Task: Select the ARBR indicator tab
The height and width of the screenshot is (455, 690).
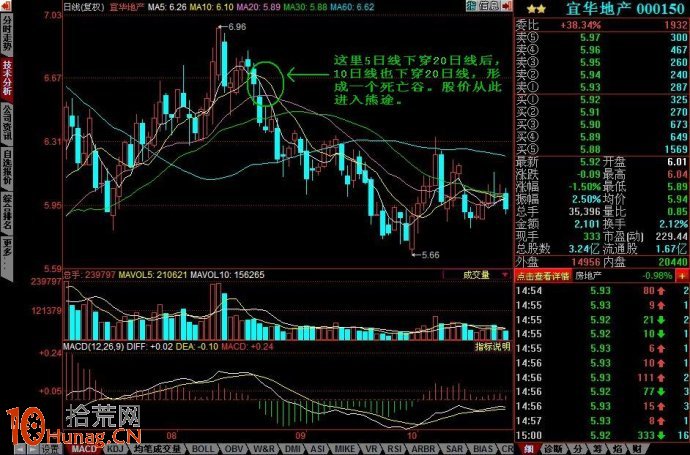Action: click(423, 449)
